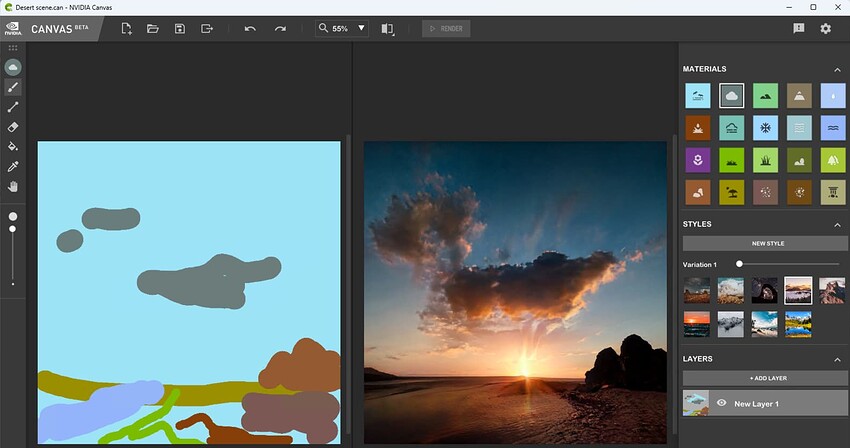The image size is (850, 448).
Task: Open the feedback icon in top right
Action: (799, 28)
